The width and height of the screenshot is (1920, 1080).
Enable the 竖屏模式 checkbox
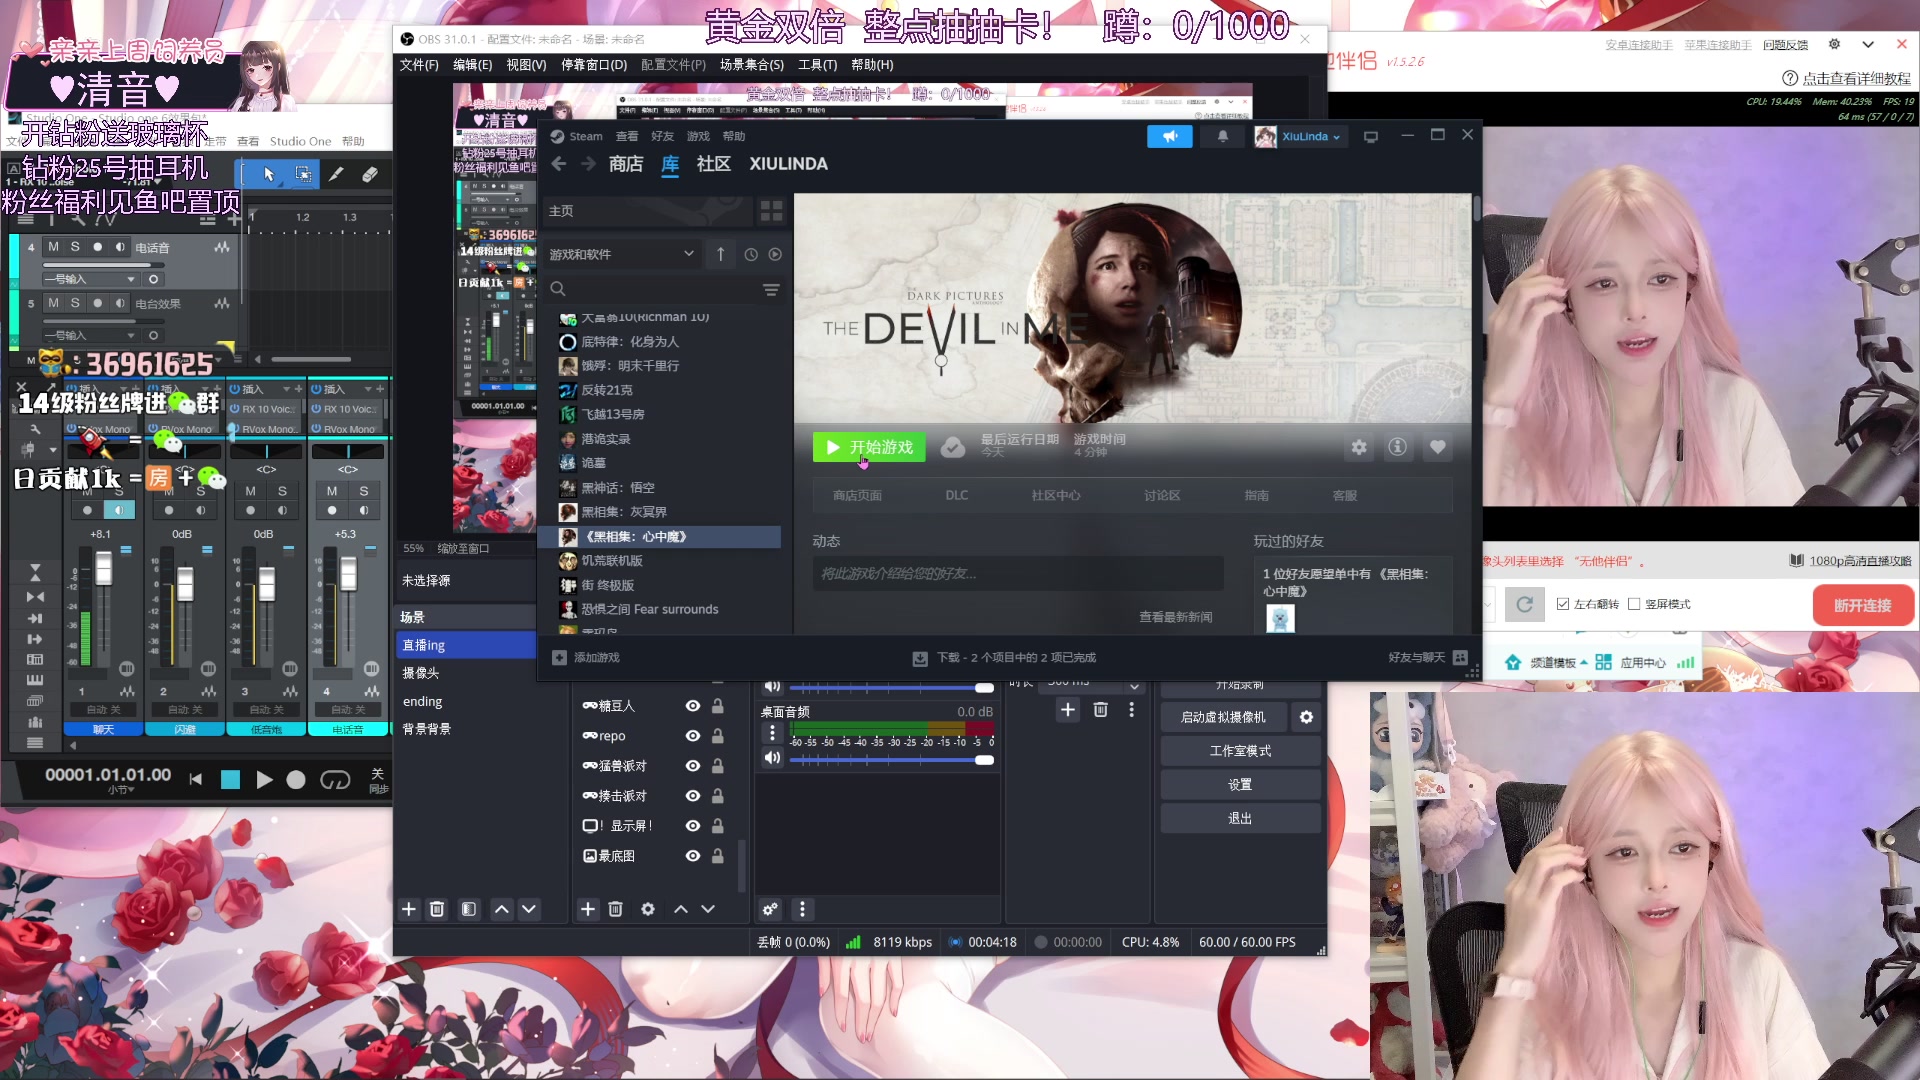pyautogui.click(x=1634, y=604)
